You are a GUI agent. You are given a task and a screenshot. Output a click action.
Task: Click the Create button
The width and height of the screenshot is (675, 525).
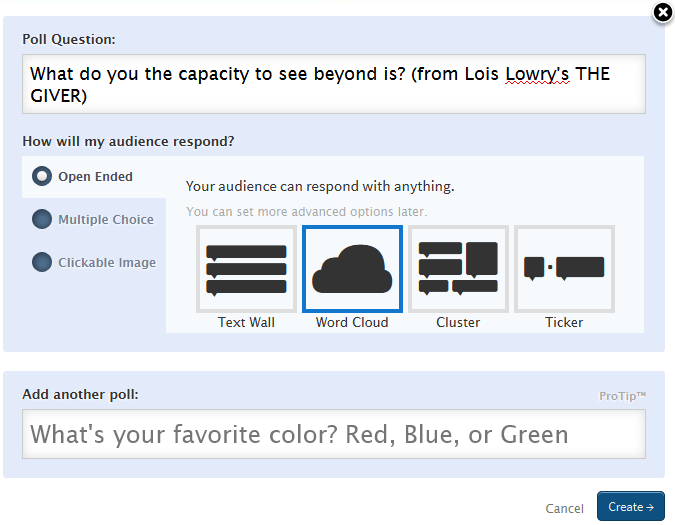(631, 506)
